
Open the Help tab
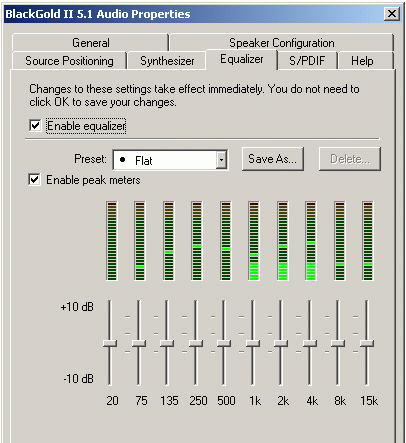[x=362, y=61]
